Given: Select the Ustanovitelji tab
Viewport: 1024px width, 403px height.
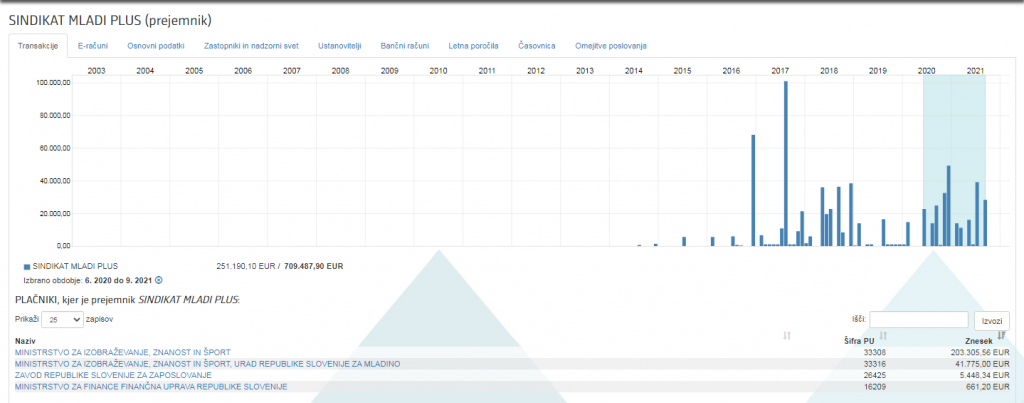Looking at the screenshot, I should [339, 46].
